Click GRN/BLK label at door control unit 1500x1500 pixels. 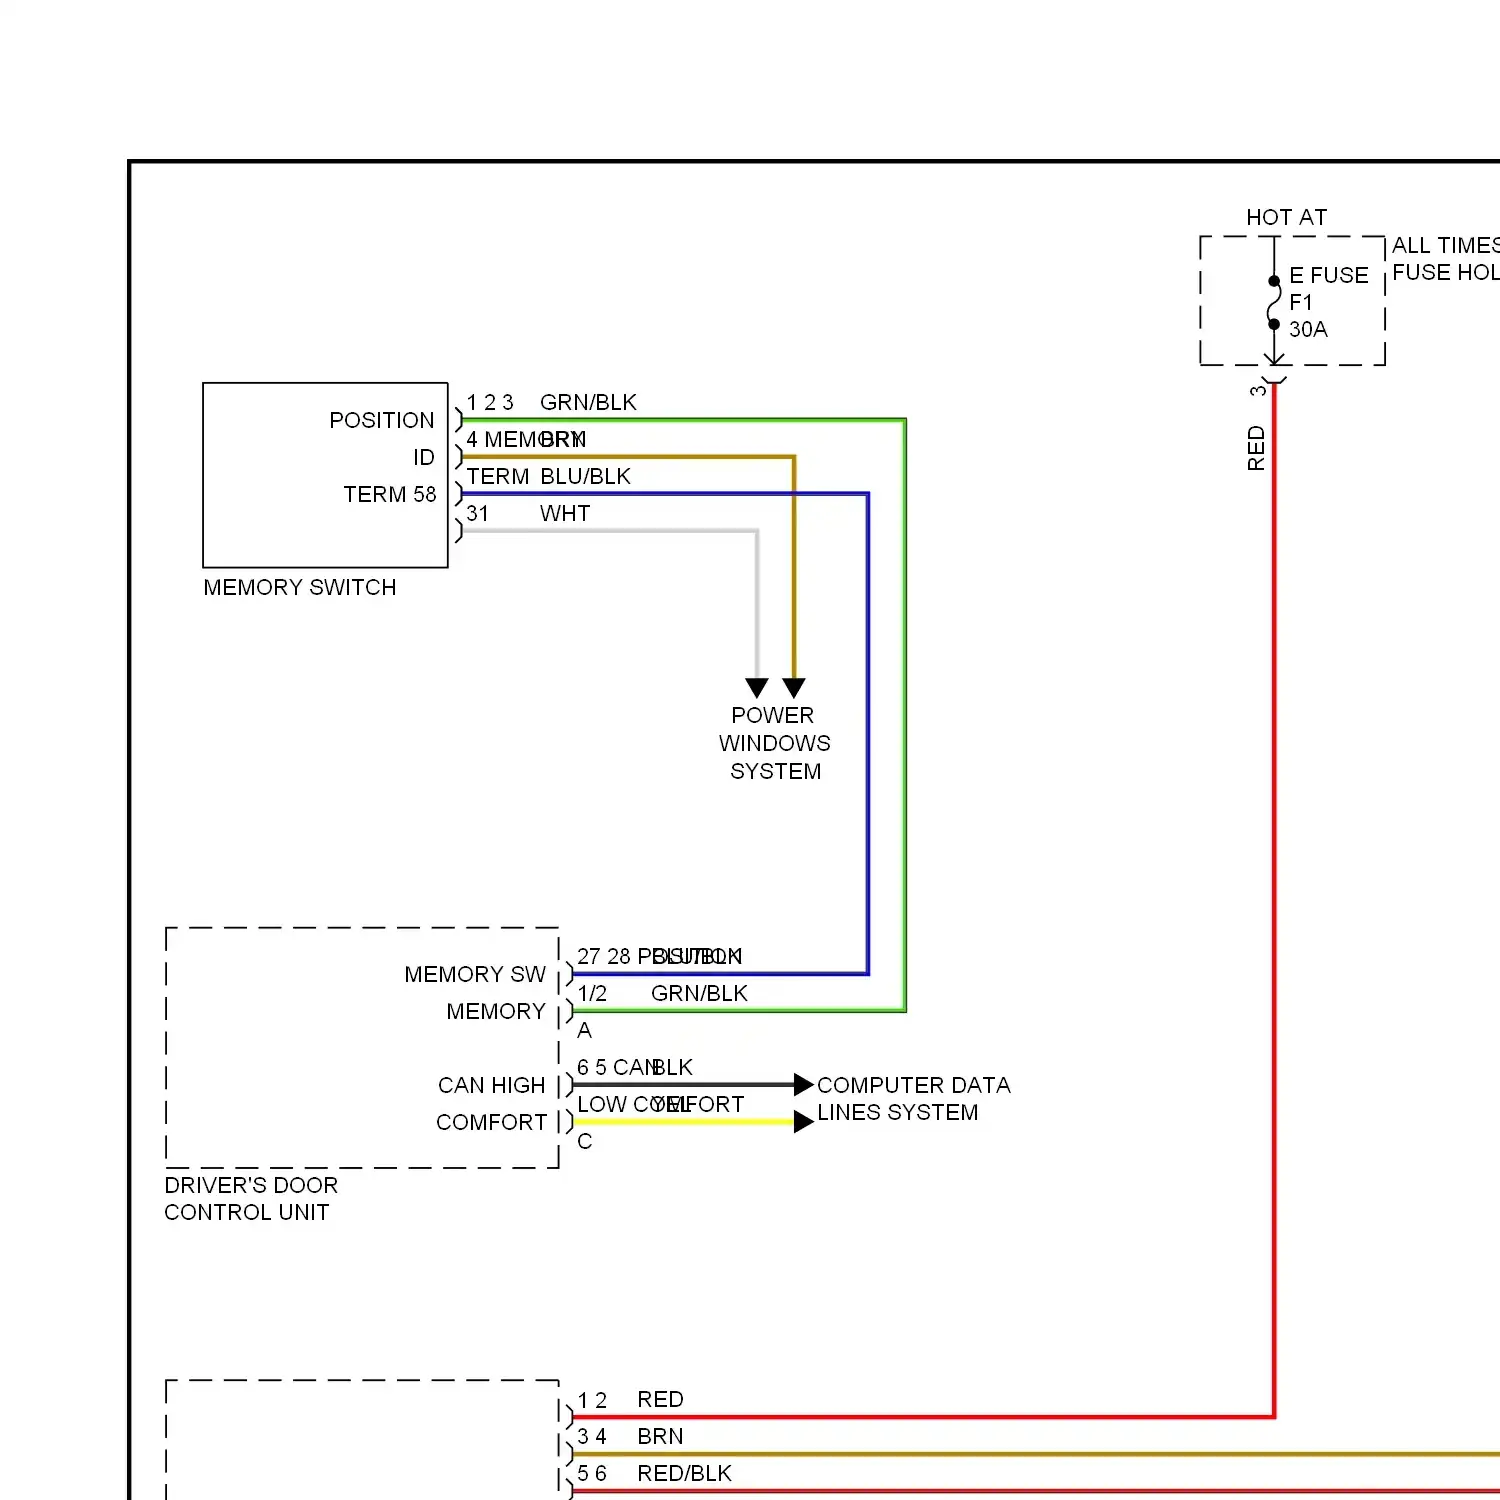point(699,994)
